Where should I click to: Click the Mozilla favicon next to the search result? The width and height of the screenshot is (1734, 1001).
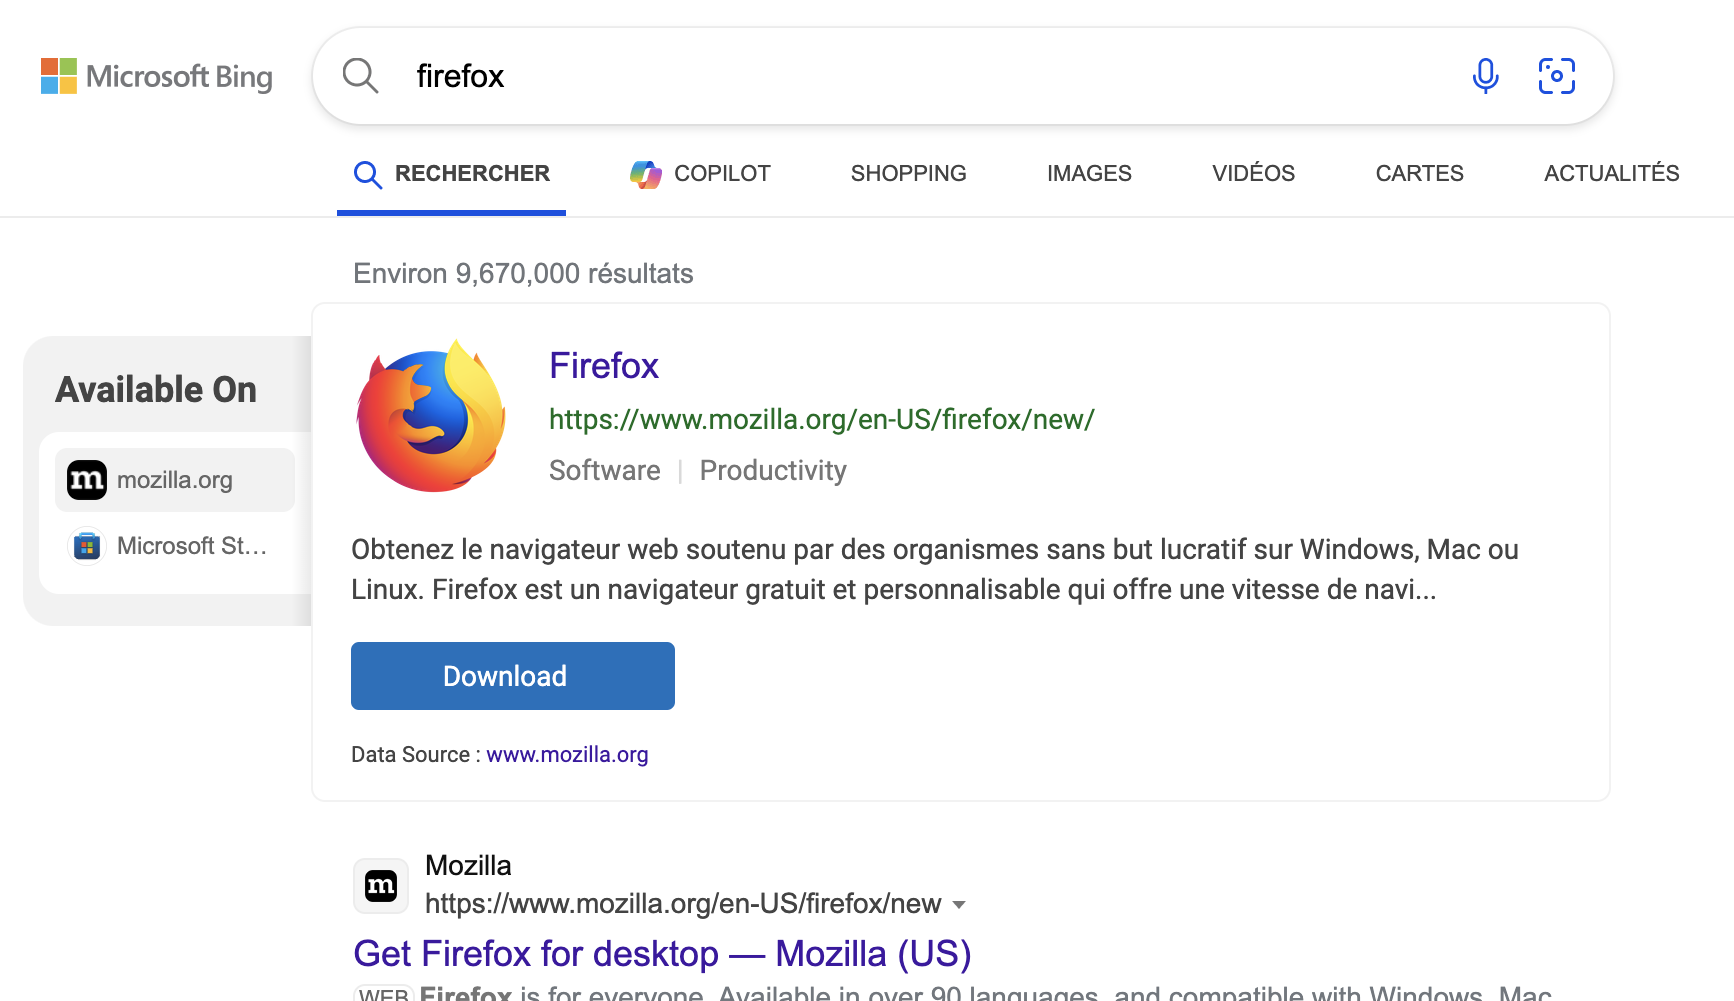[381, 886]
